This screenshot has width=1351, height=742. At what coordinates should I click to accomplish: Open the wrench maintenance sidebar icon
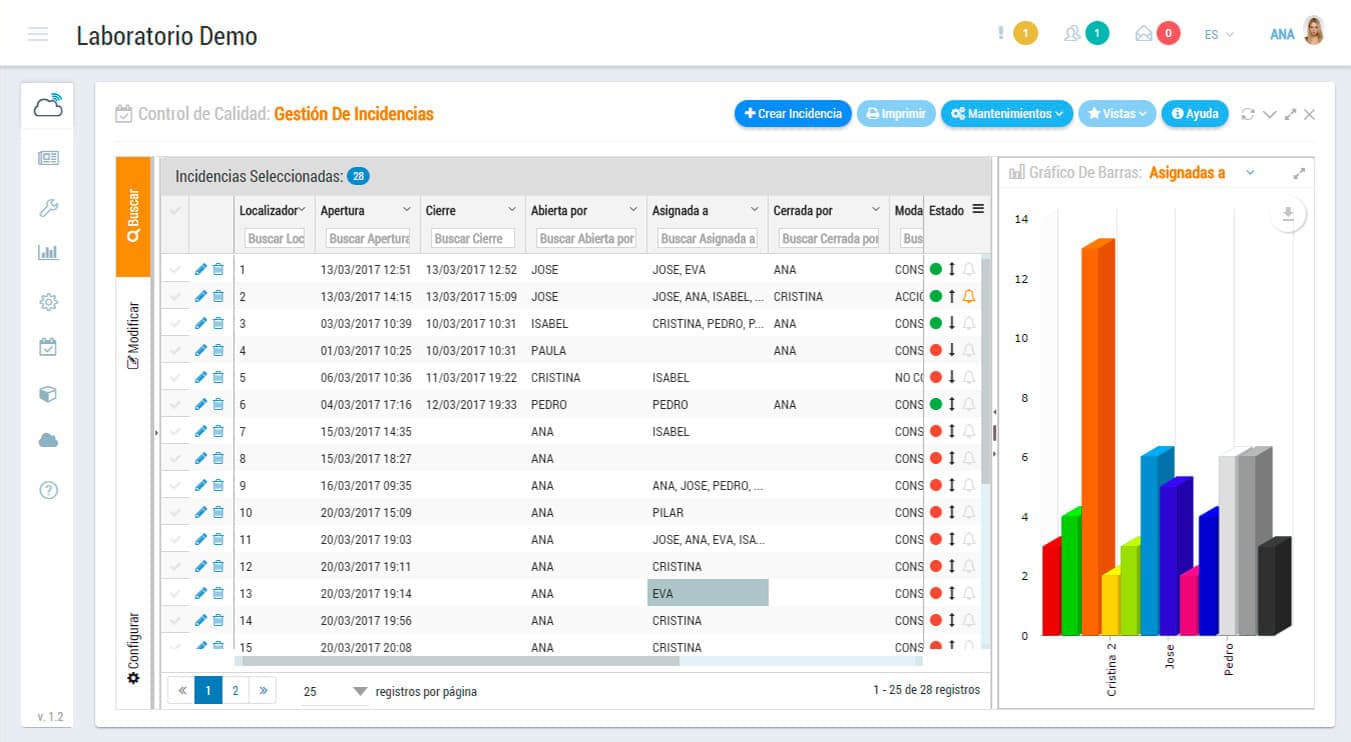(48, 207)
